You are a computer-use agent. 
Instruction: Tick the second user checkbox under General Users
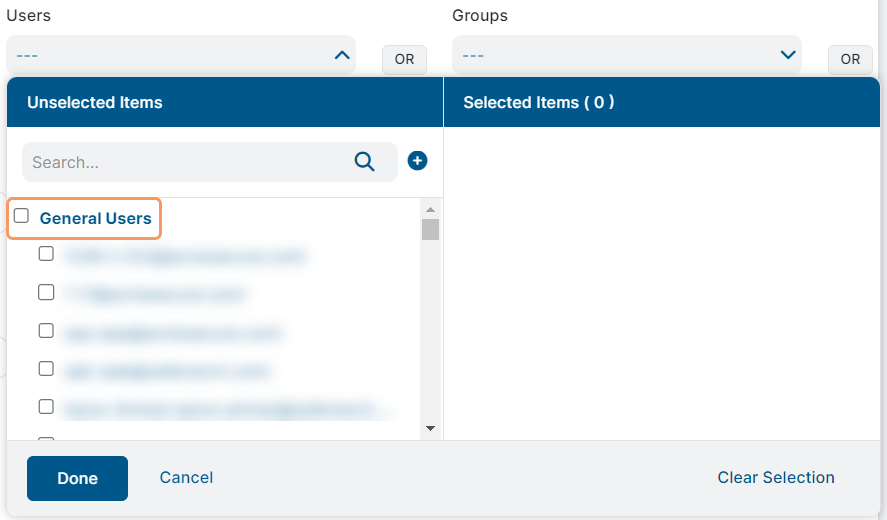46,292
